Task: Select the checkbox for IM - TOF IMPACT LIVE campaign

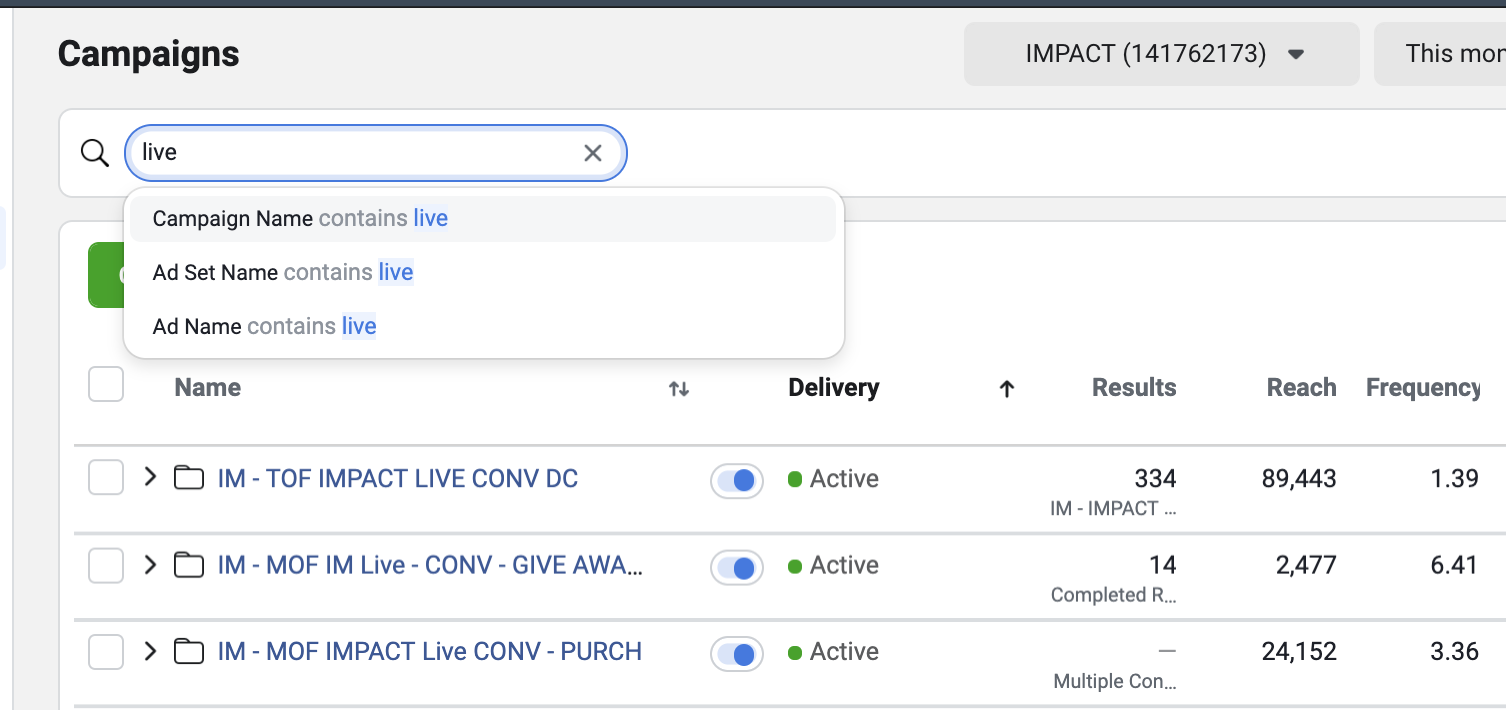Action: [105, 478]
